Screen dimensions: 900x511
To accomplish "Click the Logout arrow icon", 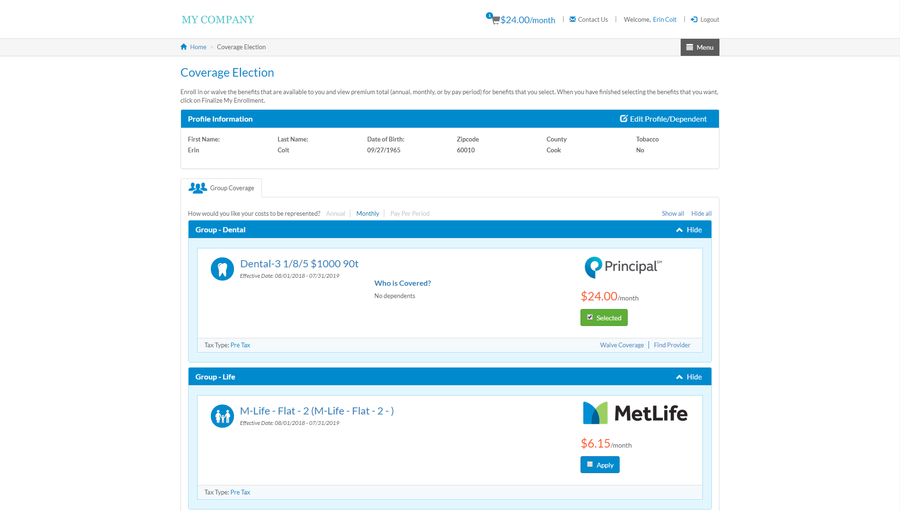I will [694, 19].
